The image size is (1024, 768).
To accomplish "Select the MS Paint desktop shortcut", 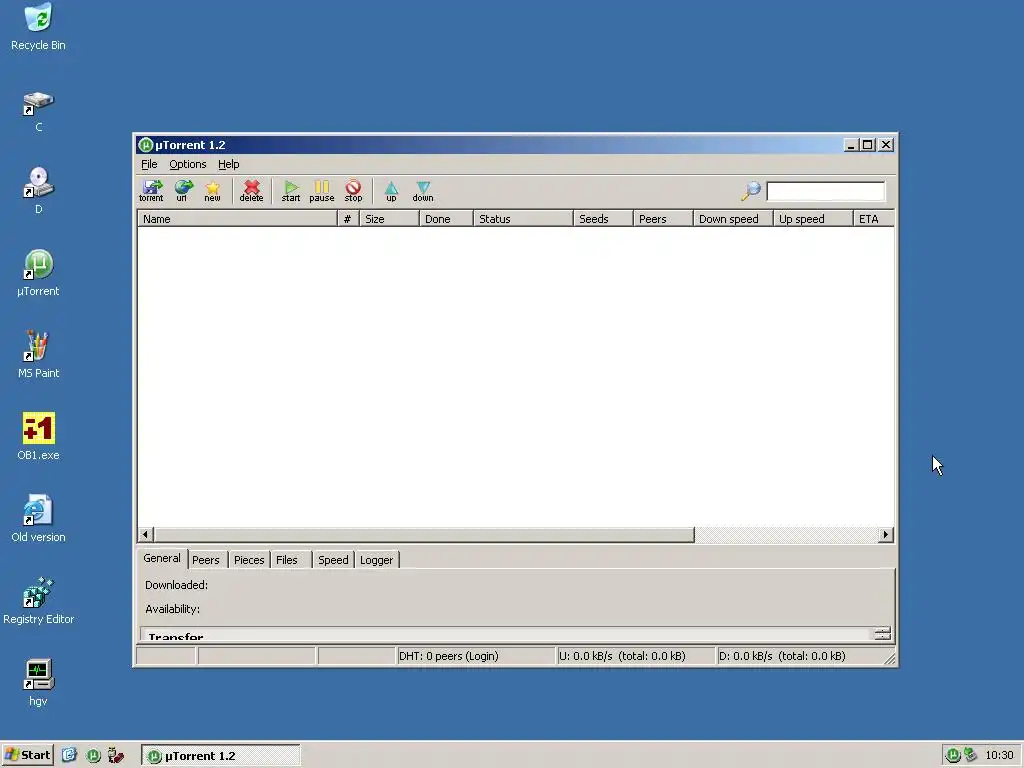I will (x=38, y=355).
